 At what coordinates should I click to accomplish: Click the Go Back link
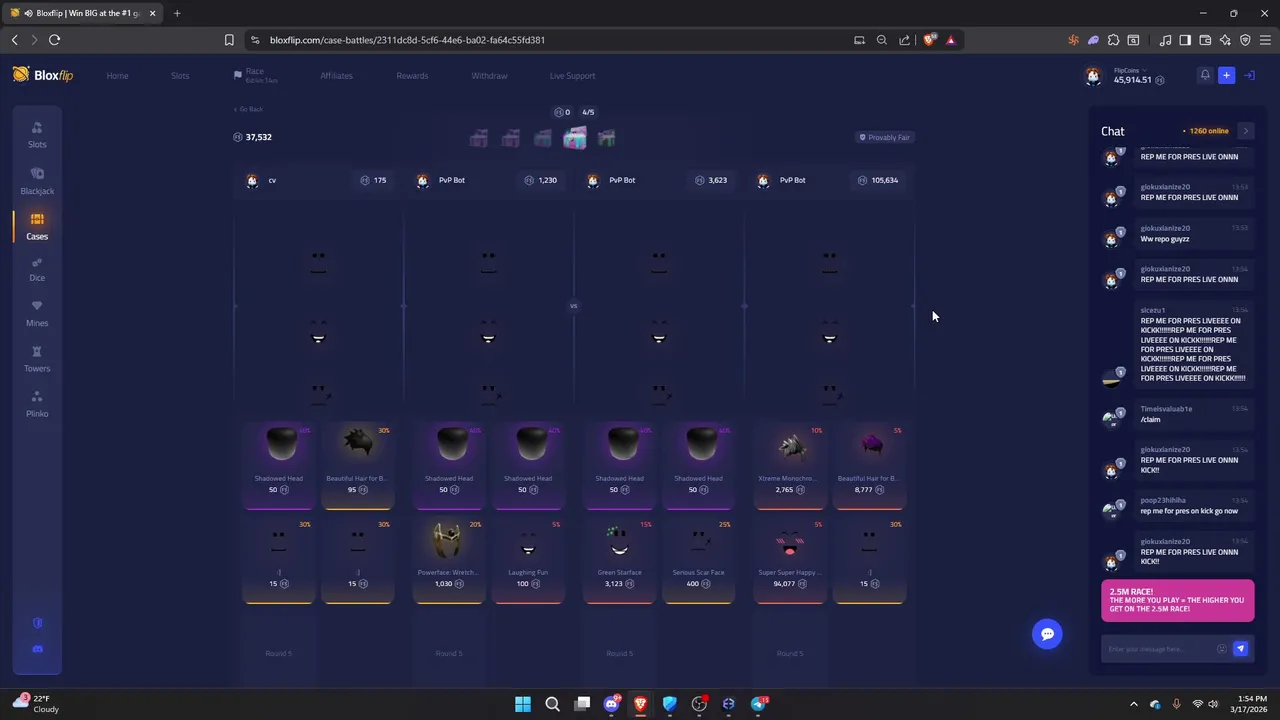[x=248, y=109]
